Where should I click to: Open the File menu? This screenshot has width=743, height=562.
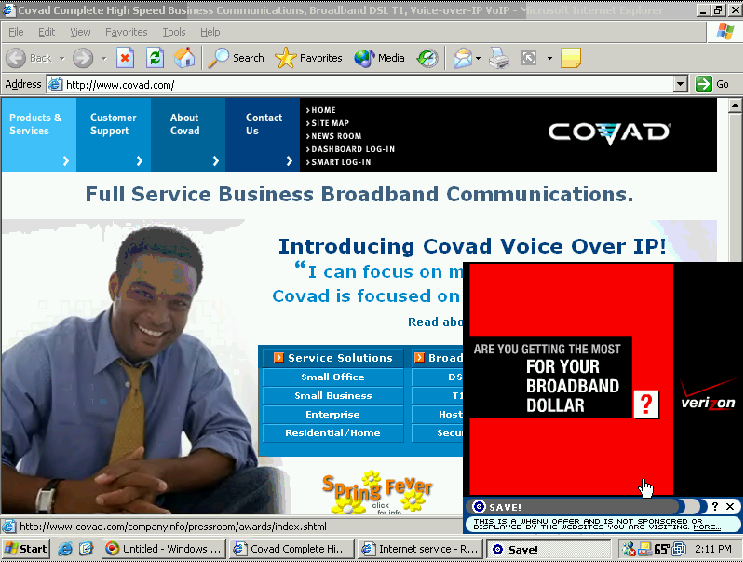tap(16, 32)
